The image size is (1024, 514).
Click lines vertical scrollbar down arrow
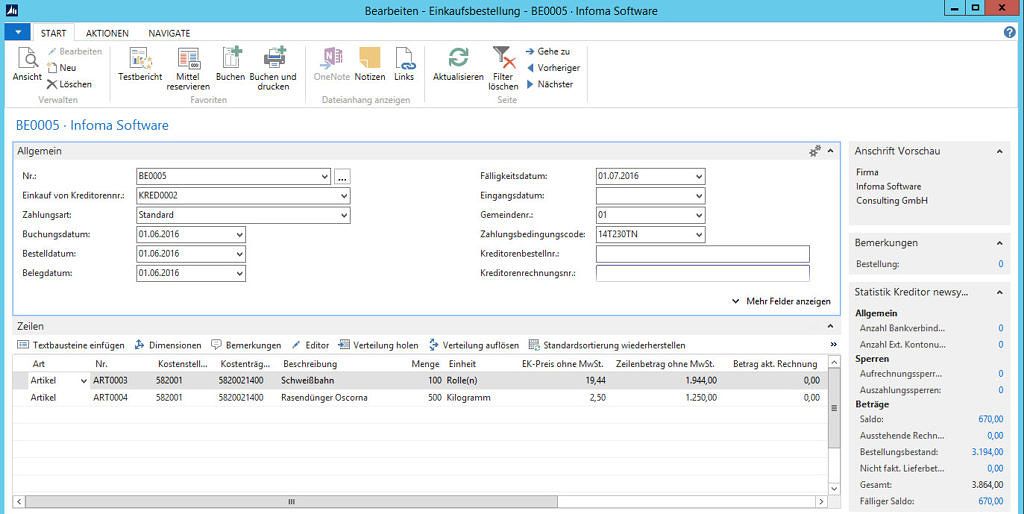(834, 489)
